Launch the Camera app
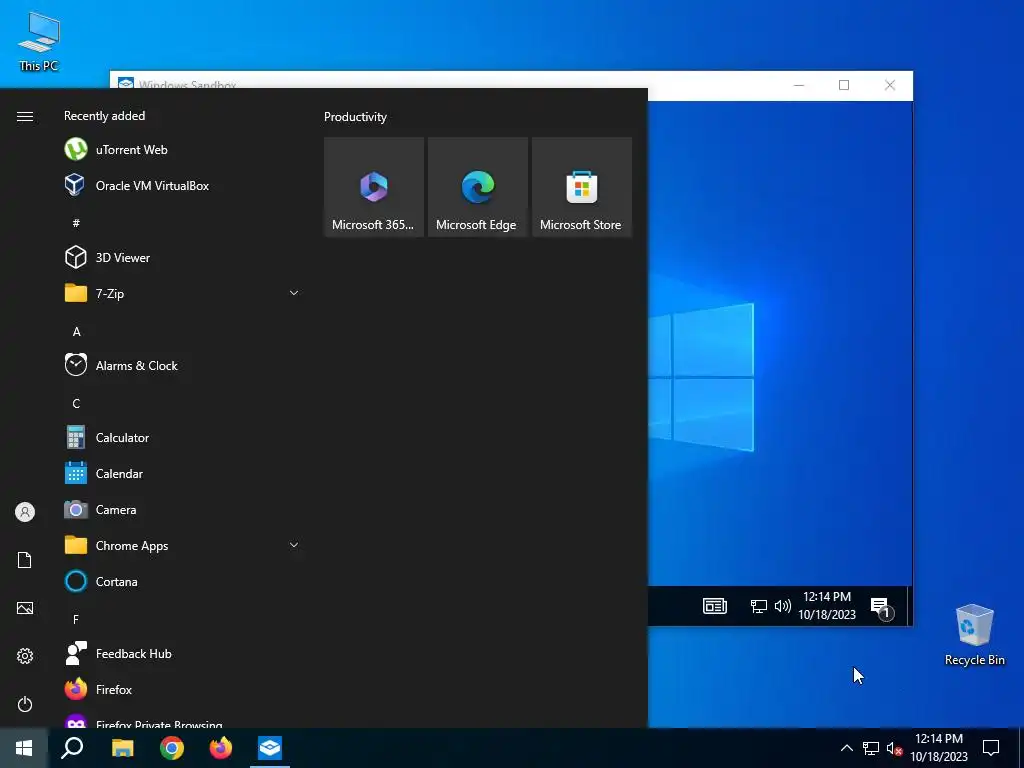1024x768 pixels. pos(183,509)
